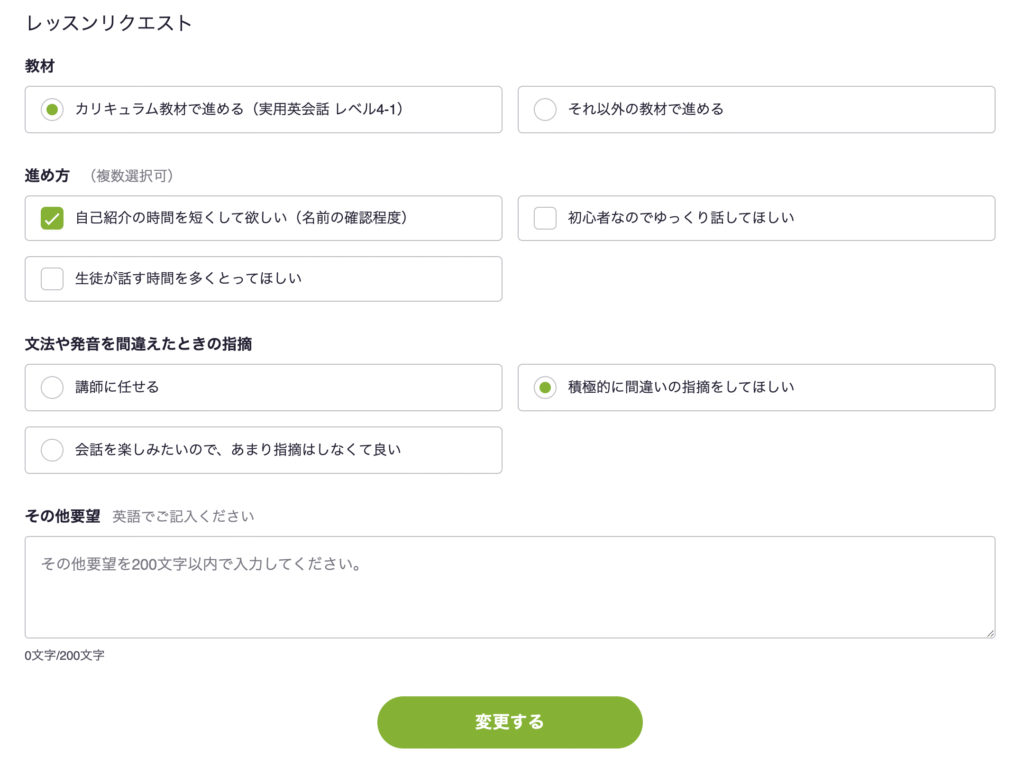Click the 文法や発音を間違えたときの指摘 heading
Viewport: 1024px width, 758px height.
138,344
